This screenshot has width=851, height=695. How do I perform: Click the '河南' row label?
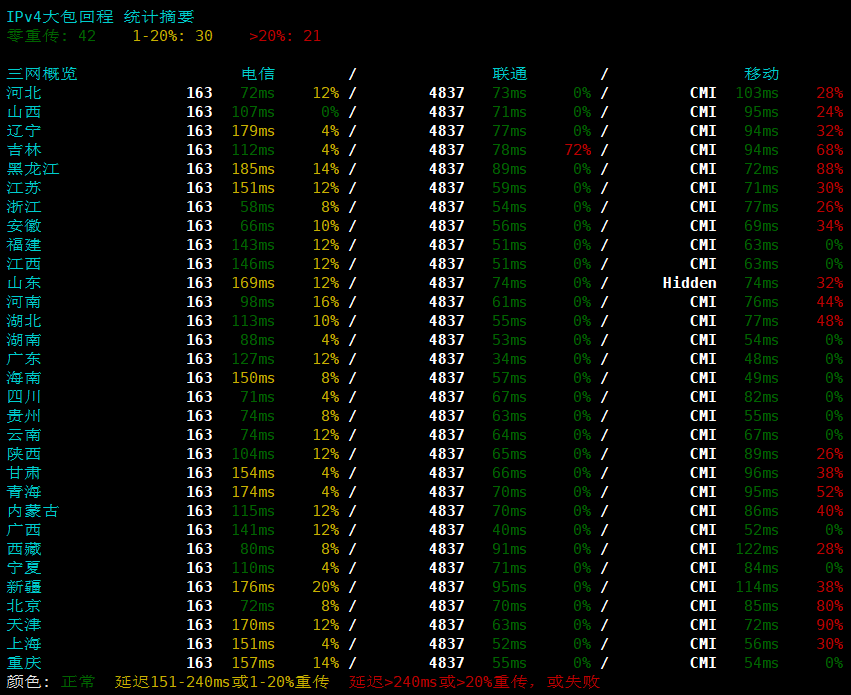(x=24, y=302)
